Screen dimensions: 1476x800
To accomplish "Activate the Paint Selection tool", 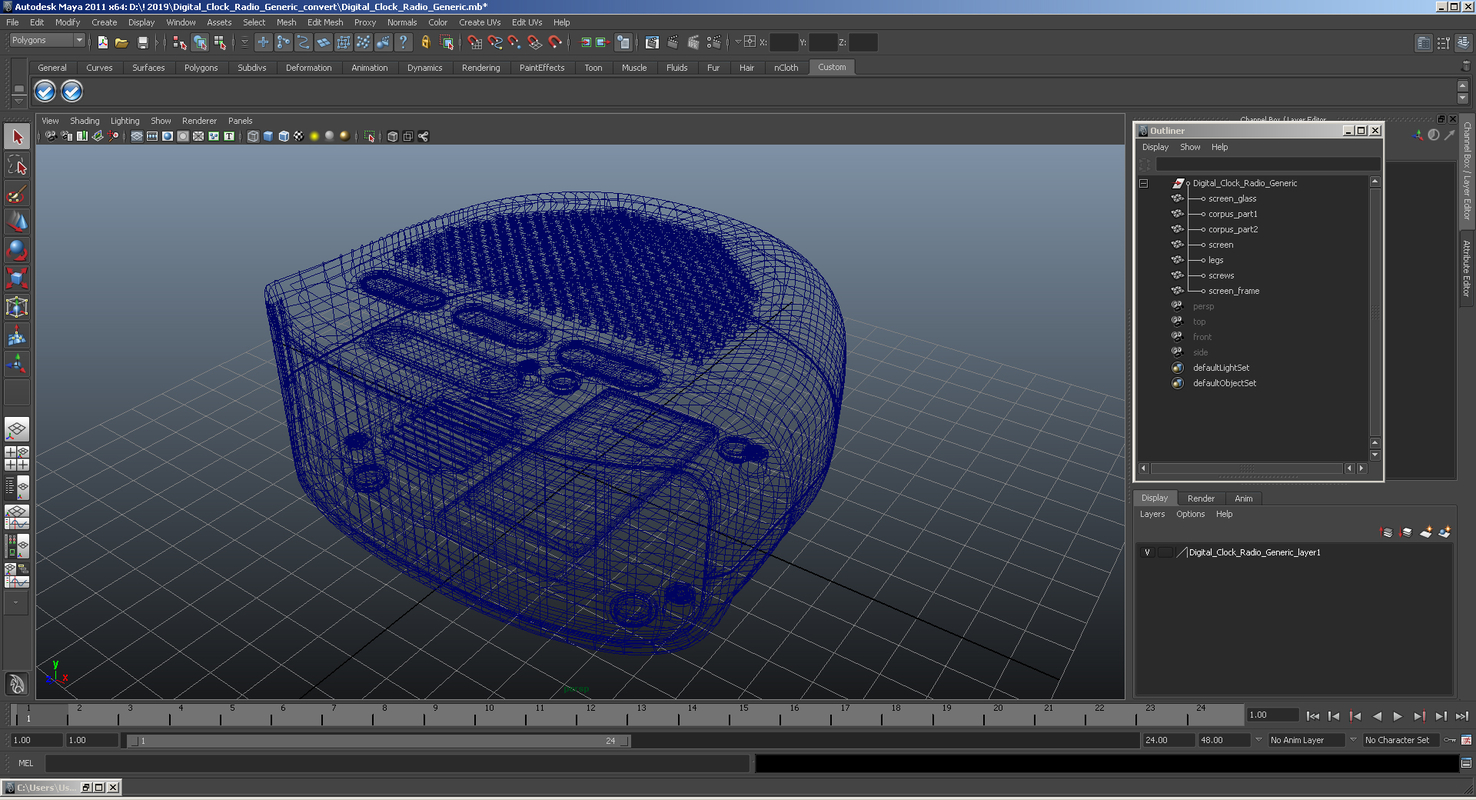I will [17, 193].
